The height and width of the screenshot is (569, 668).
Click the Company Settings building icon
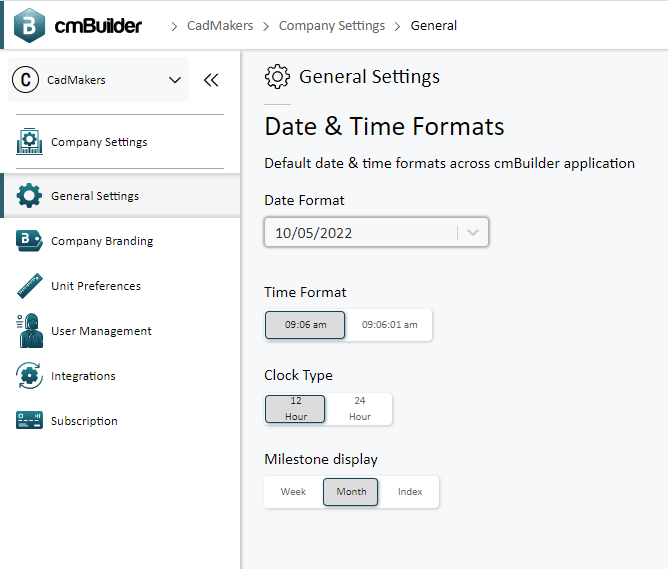pyautogui.click(x=29, y=141)
